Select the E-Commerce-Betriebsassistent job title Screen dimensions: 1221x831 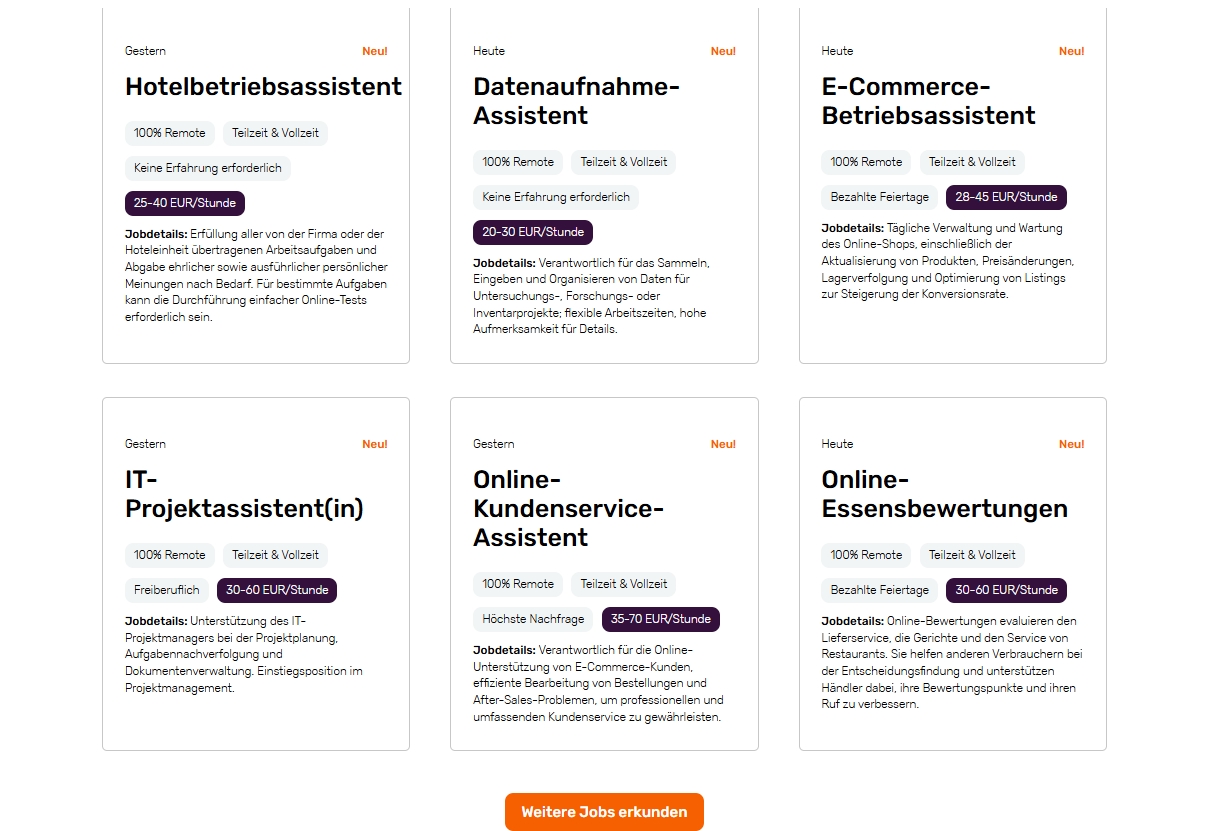[928, 101]
